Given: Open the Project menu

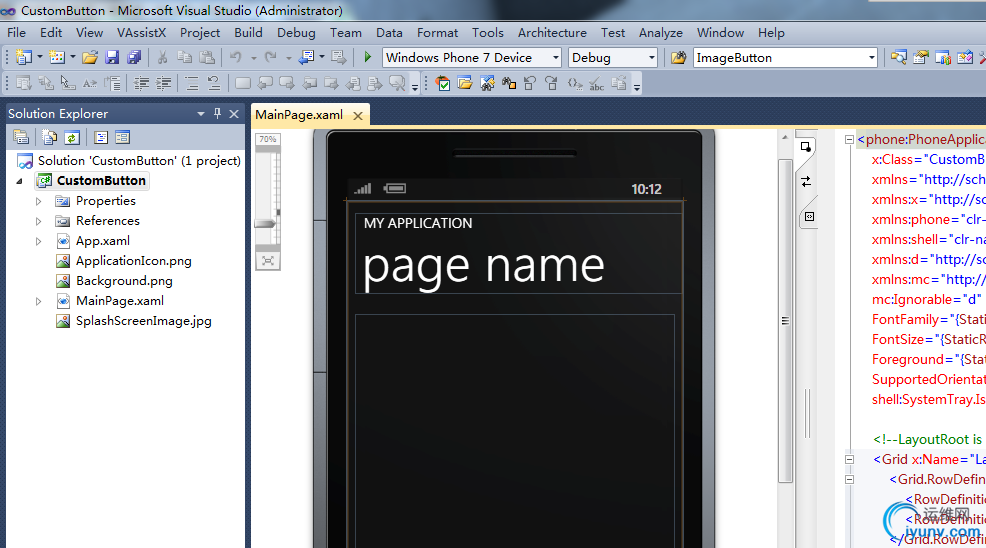Looking at the screenshot, I should click(x=200, y=33).
